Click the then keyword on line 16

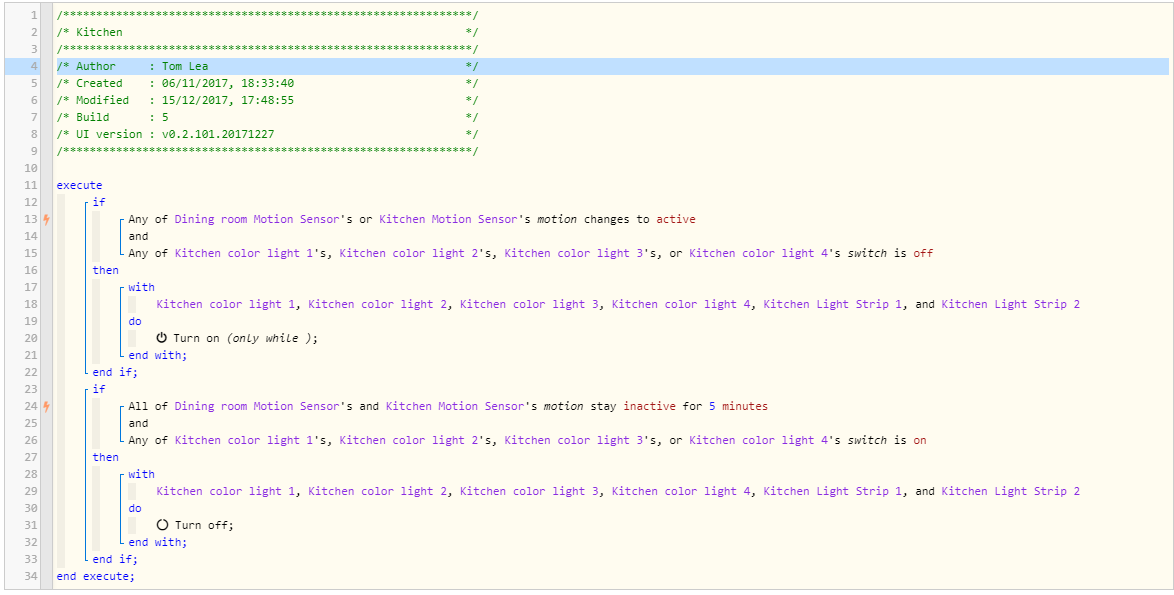point(106,270)
